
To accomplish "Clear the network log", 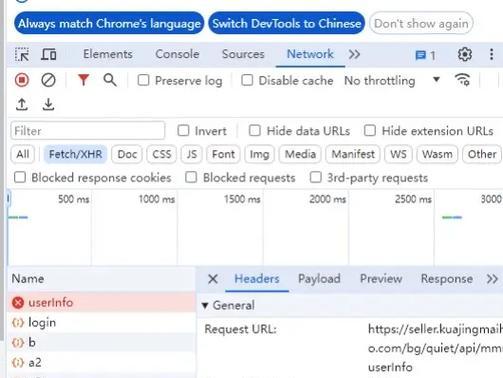I will (x=48, y=80).
